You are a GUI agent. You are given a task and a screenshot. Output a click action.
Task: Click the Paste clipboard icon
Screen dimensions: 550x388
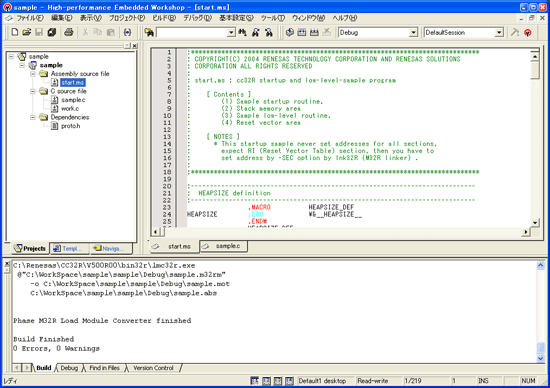point(110,32)
